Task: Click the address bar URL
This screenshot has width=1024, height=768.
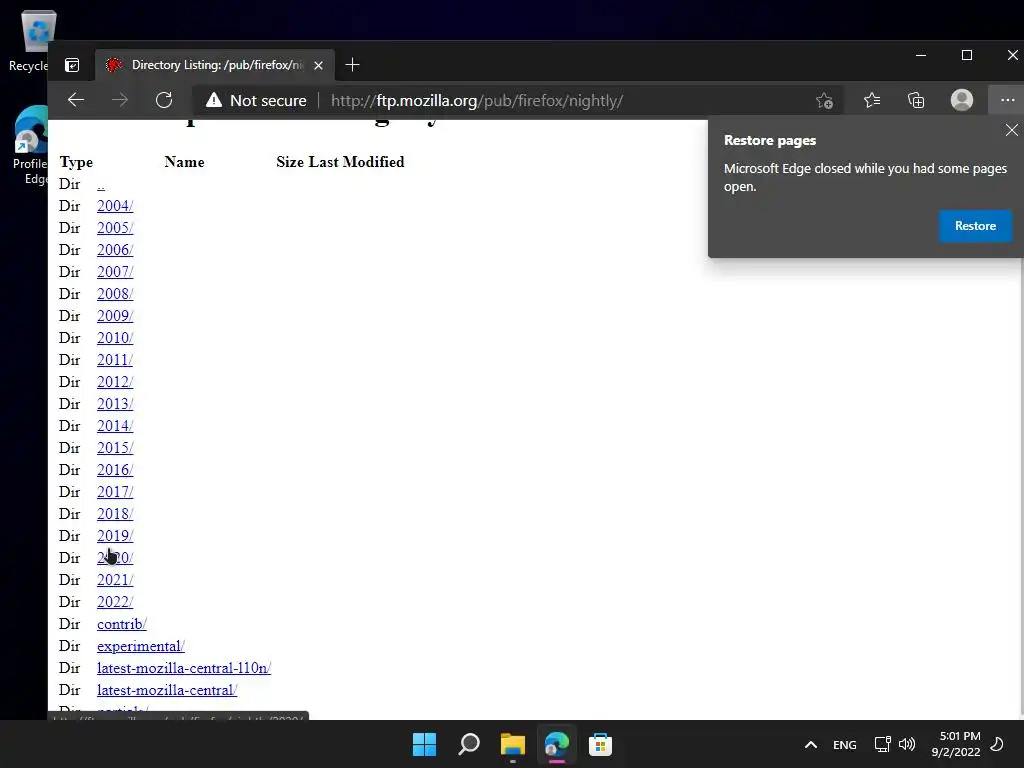Action: pos(477,101)
